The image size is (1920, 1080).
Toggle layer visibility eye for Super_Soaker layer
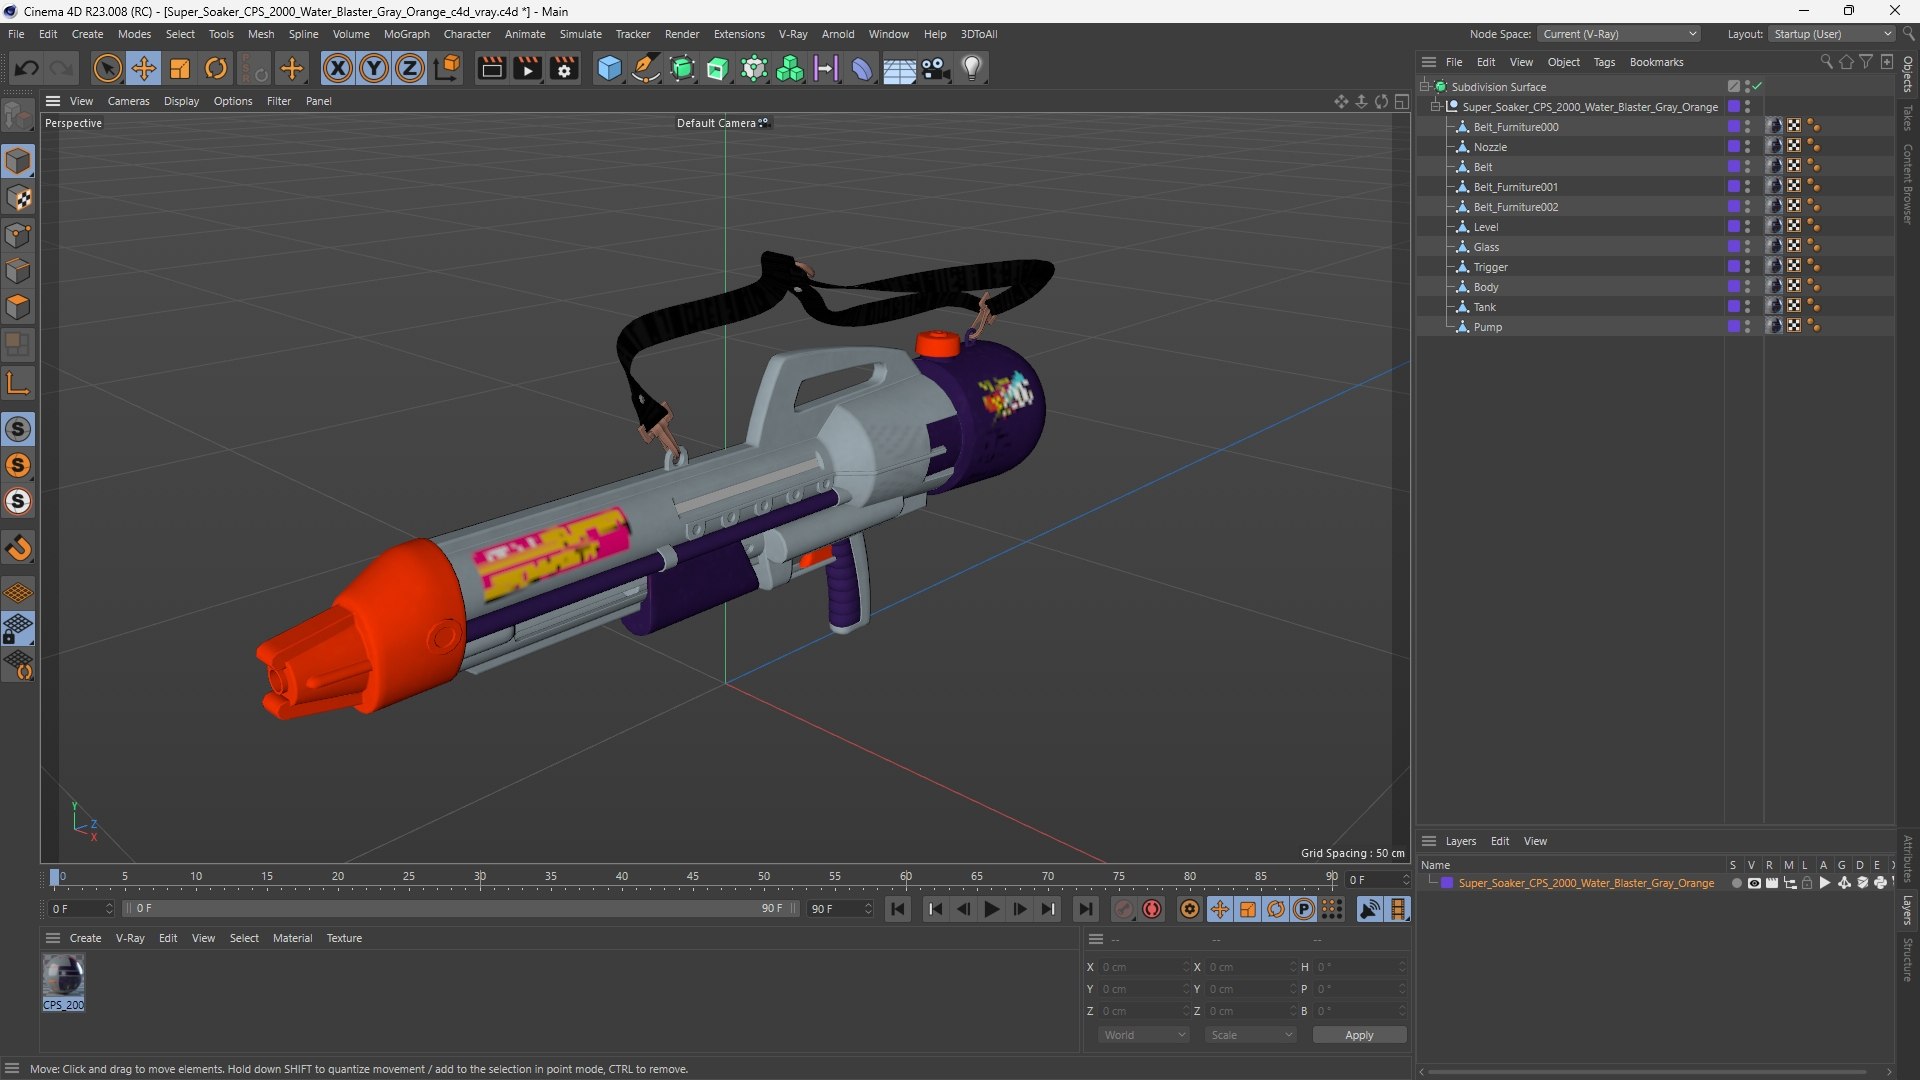(x=1754, y=883)
